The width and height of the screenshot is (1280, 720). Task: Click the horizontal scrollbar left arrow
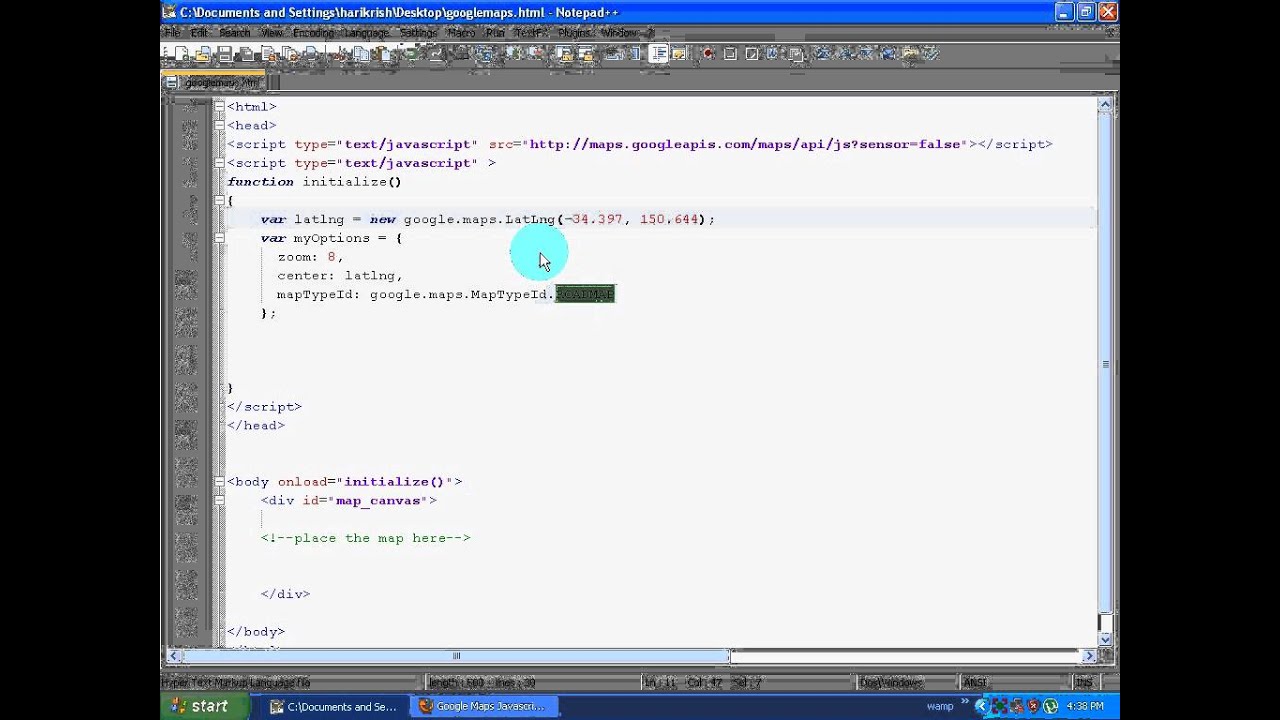click(x=173, y=656)
